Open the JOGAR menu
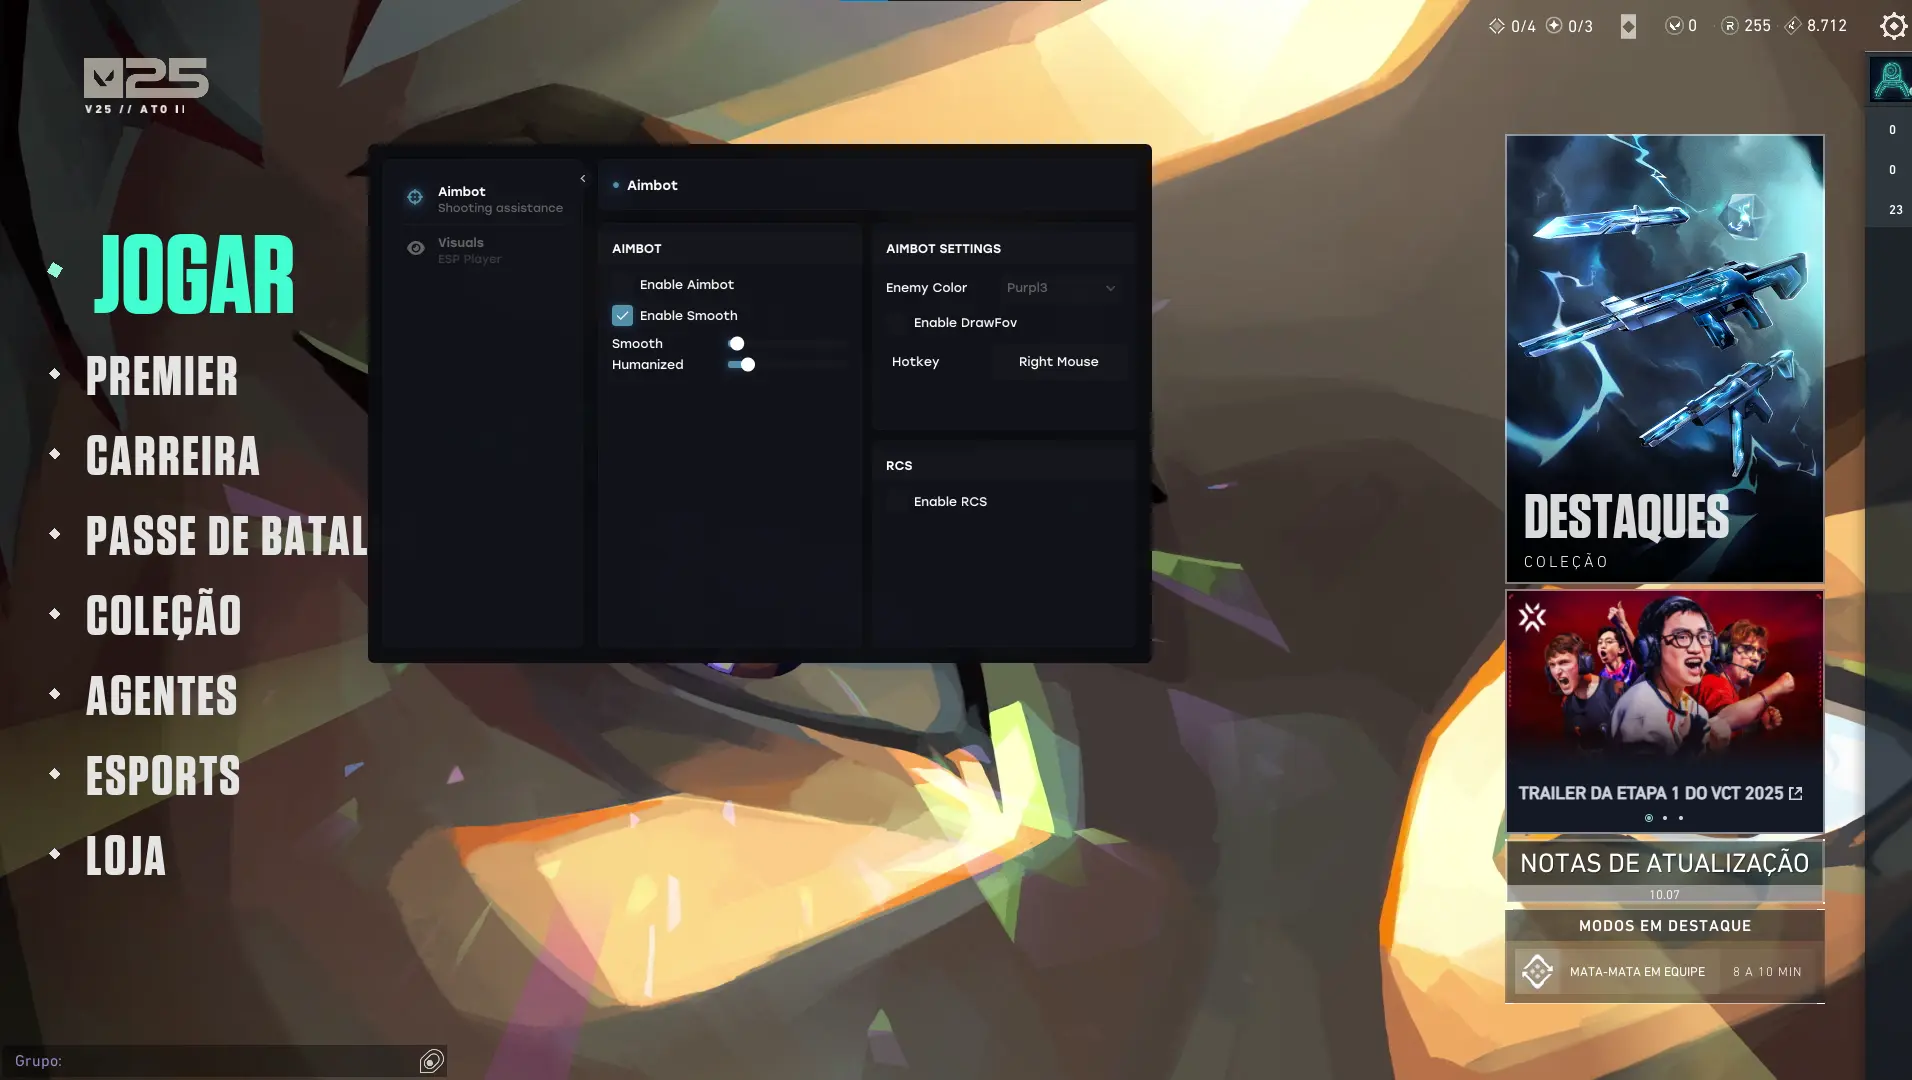Screen dimensions: 1912x1080 [195, 275]
